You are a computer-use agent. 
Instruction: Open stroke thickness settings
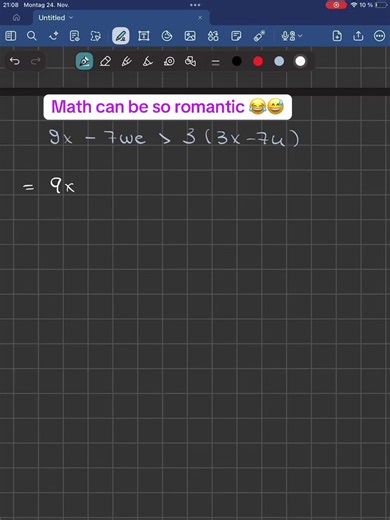(x=216, y=62)
